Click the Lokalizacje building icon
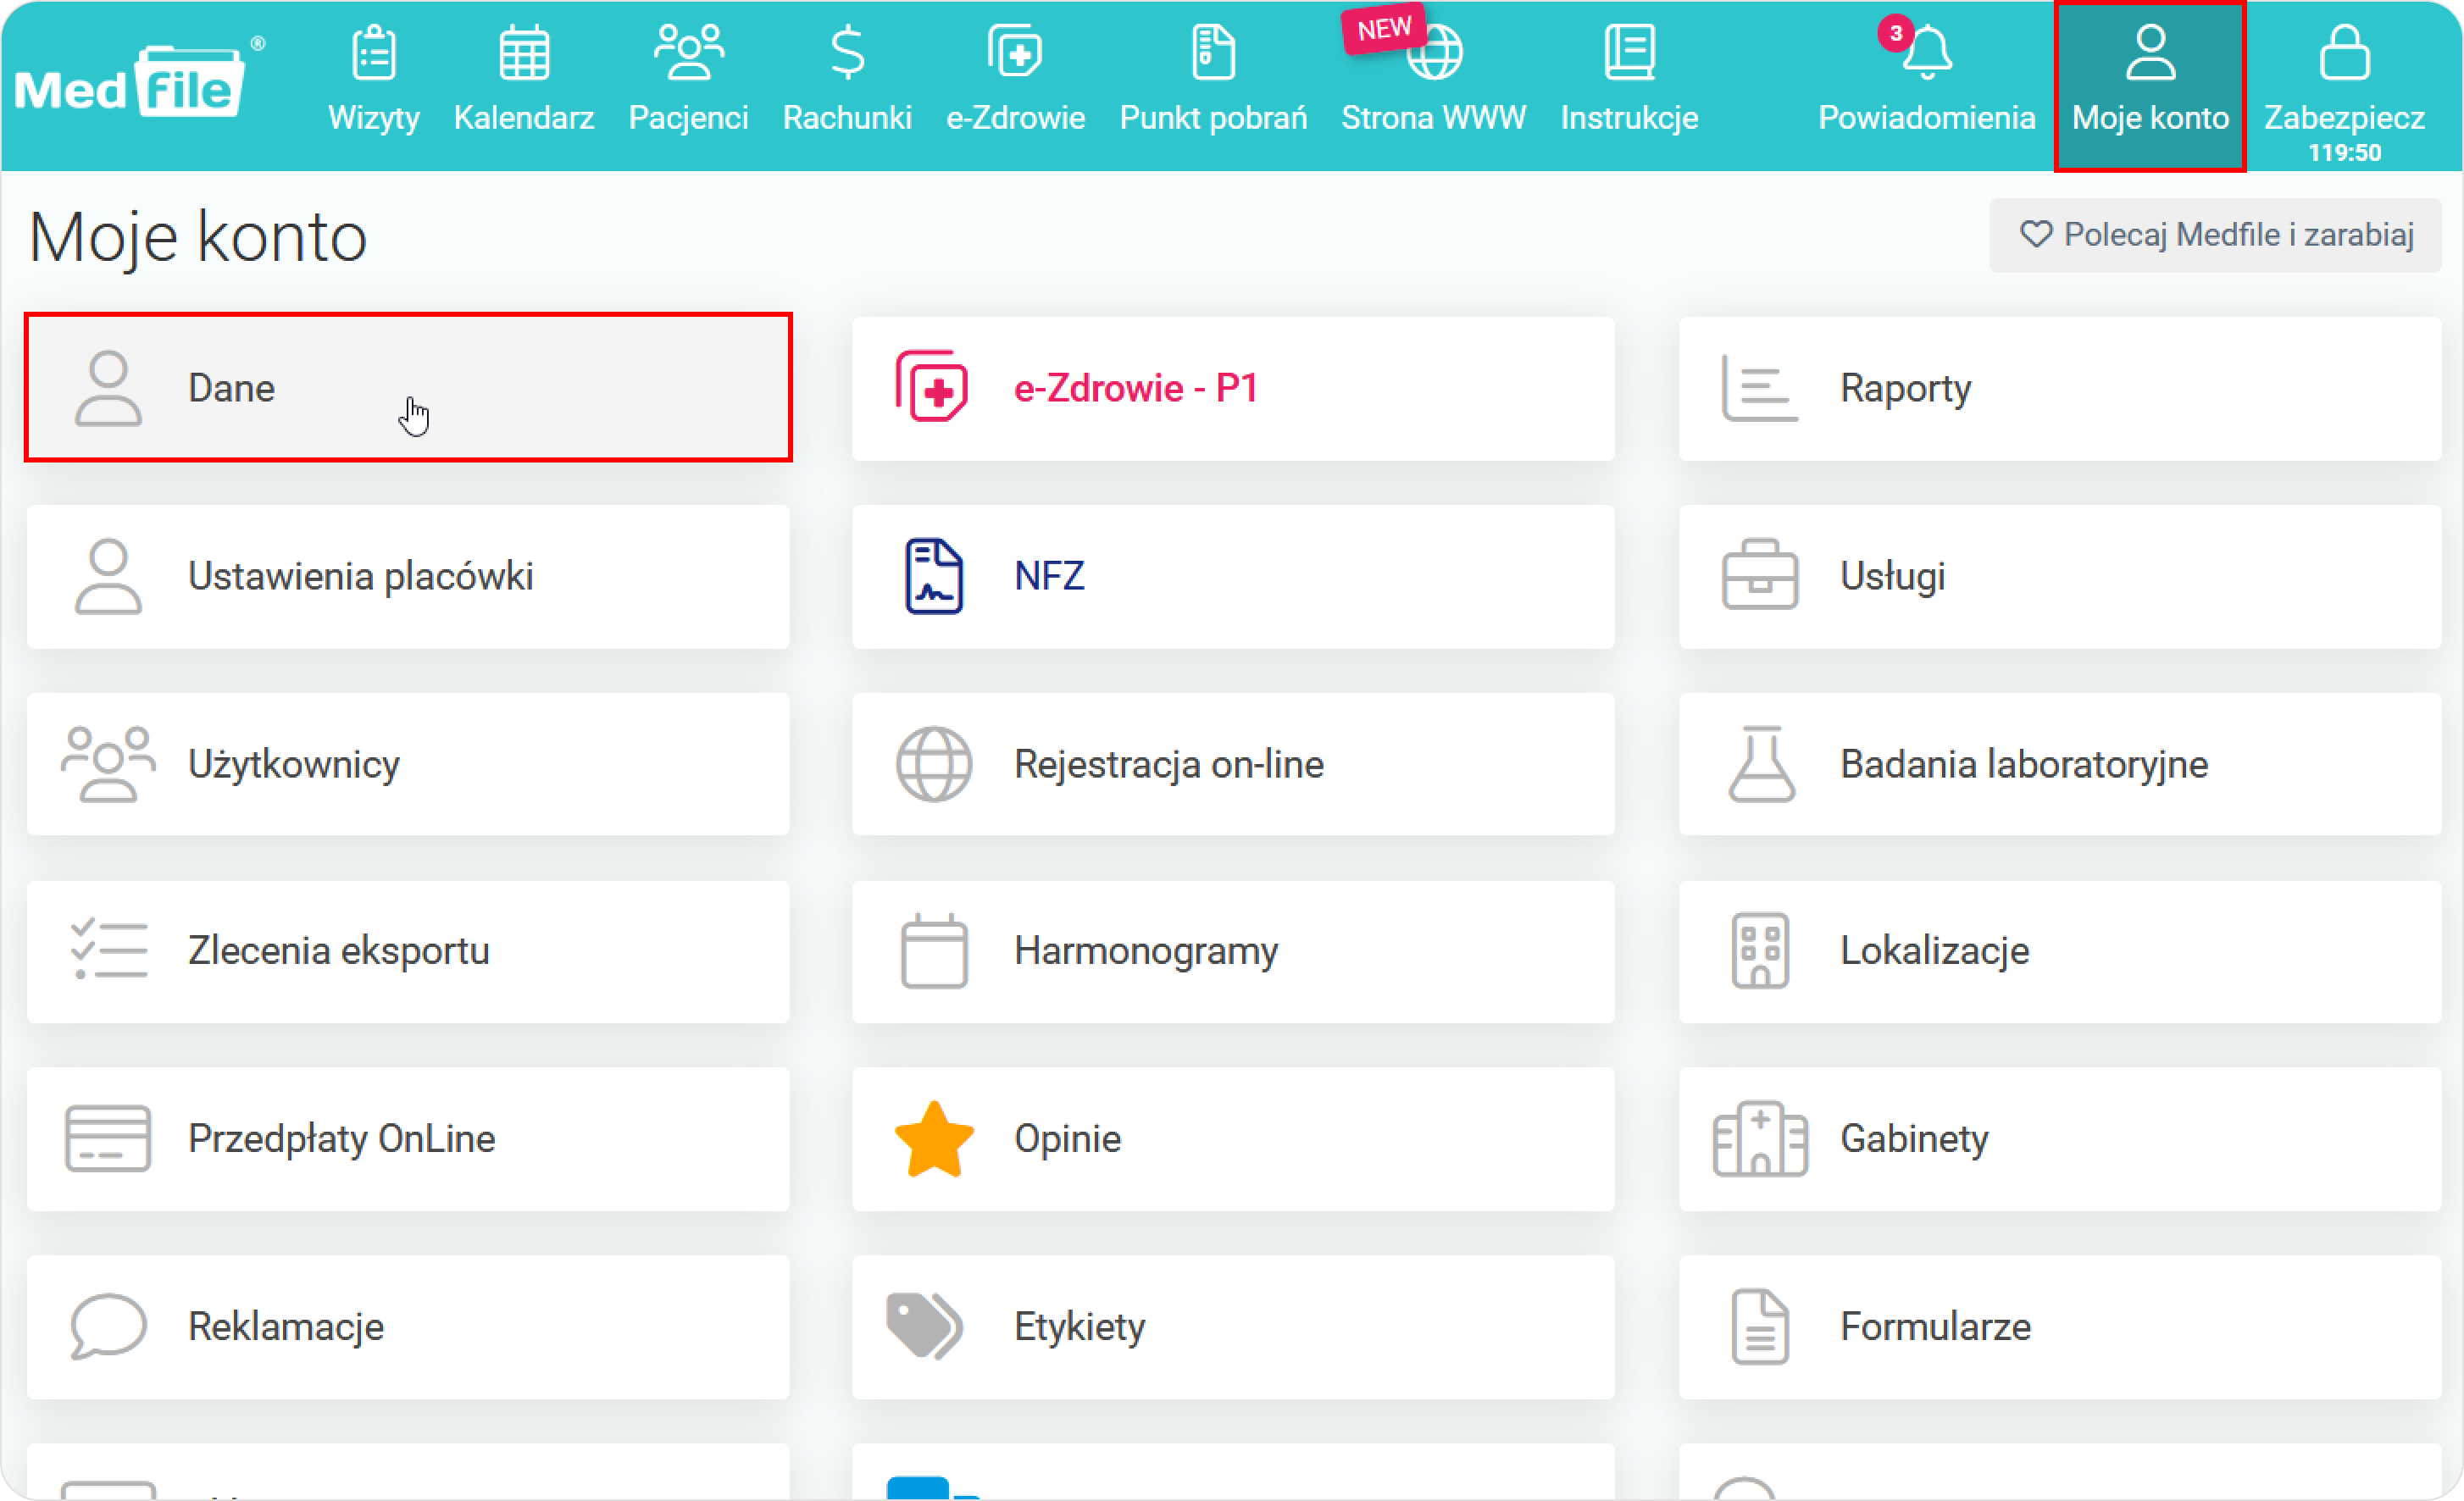 coord(1760,950)
